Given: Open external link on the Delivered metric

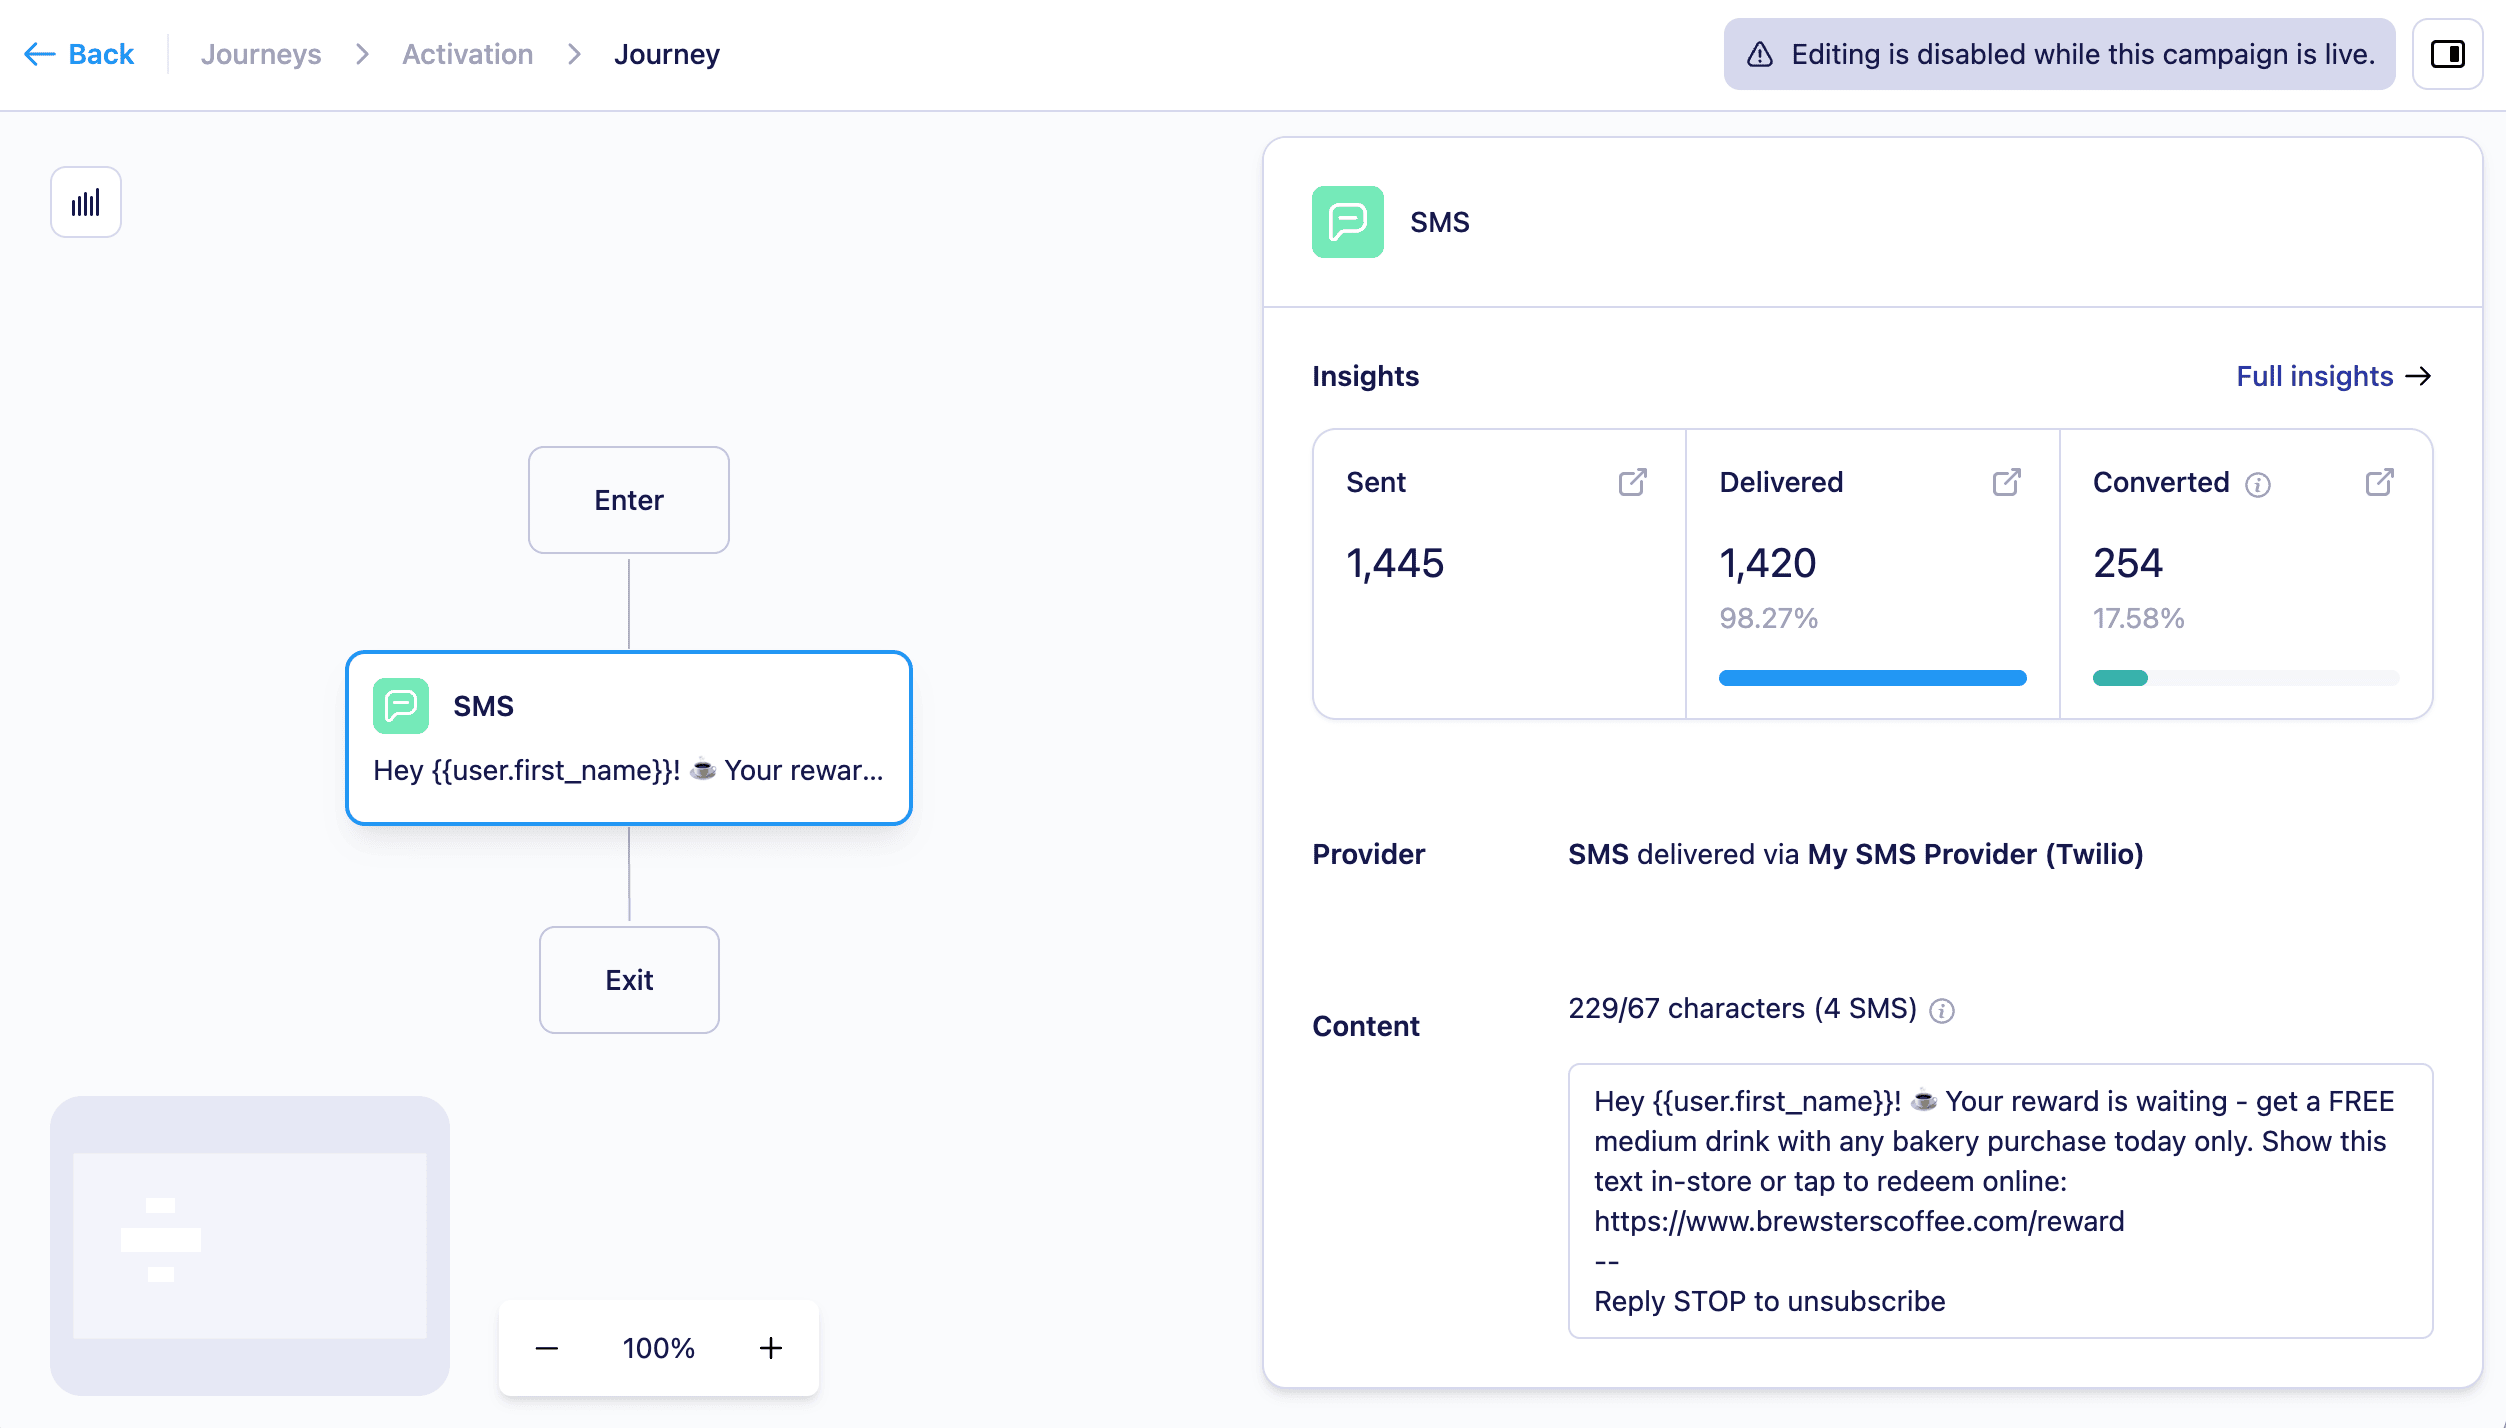Looking at the screenshot, I should (2007, 482).
